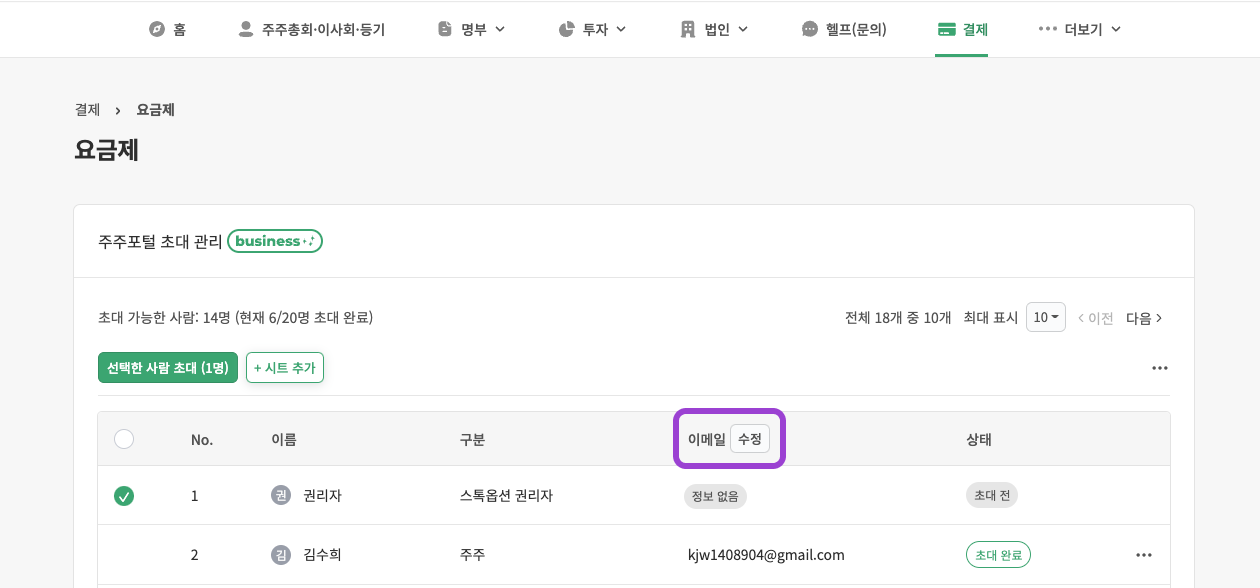The image size is (1260, 588).
Task: Open the table options ellipsis above 상태 column
Action: point(1160,368)
